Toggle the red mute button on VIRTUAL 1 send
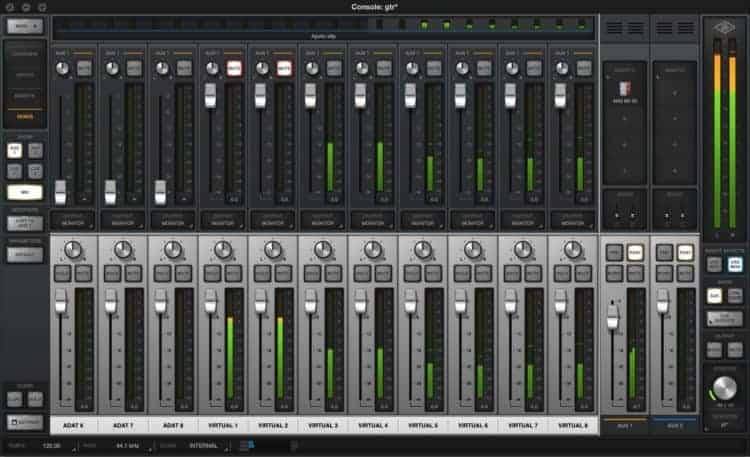Viewport: 750px width, 457px height. point(234,68)
